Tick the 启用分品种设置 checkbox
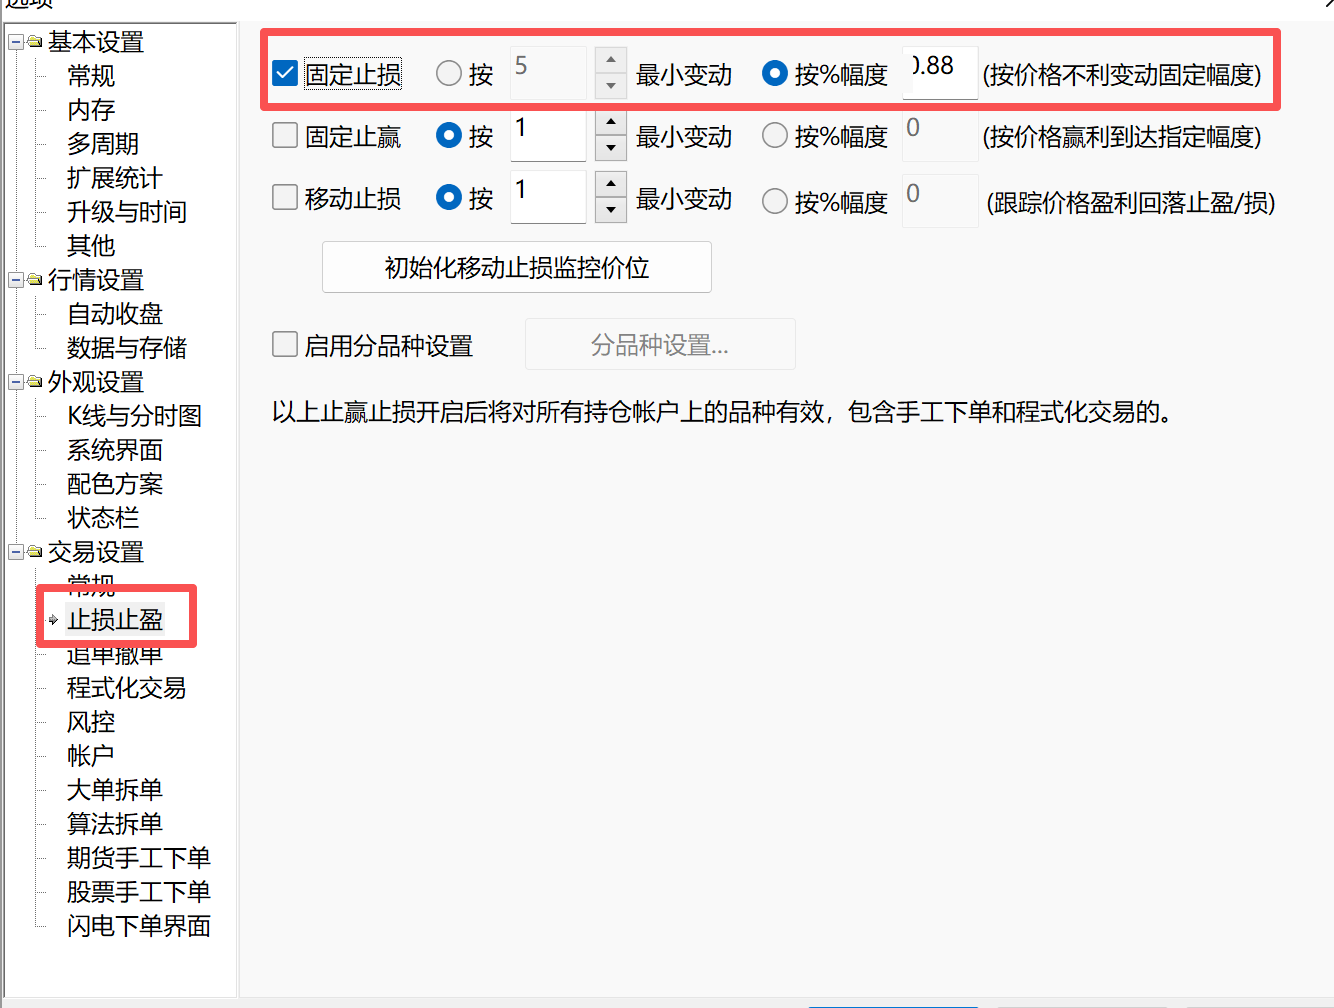The image size is (1334, 1008). [x=285, y=345]
